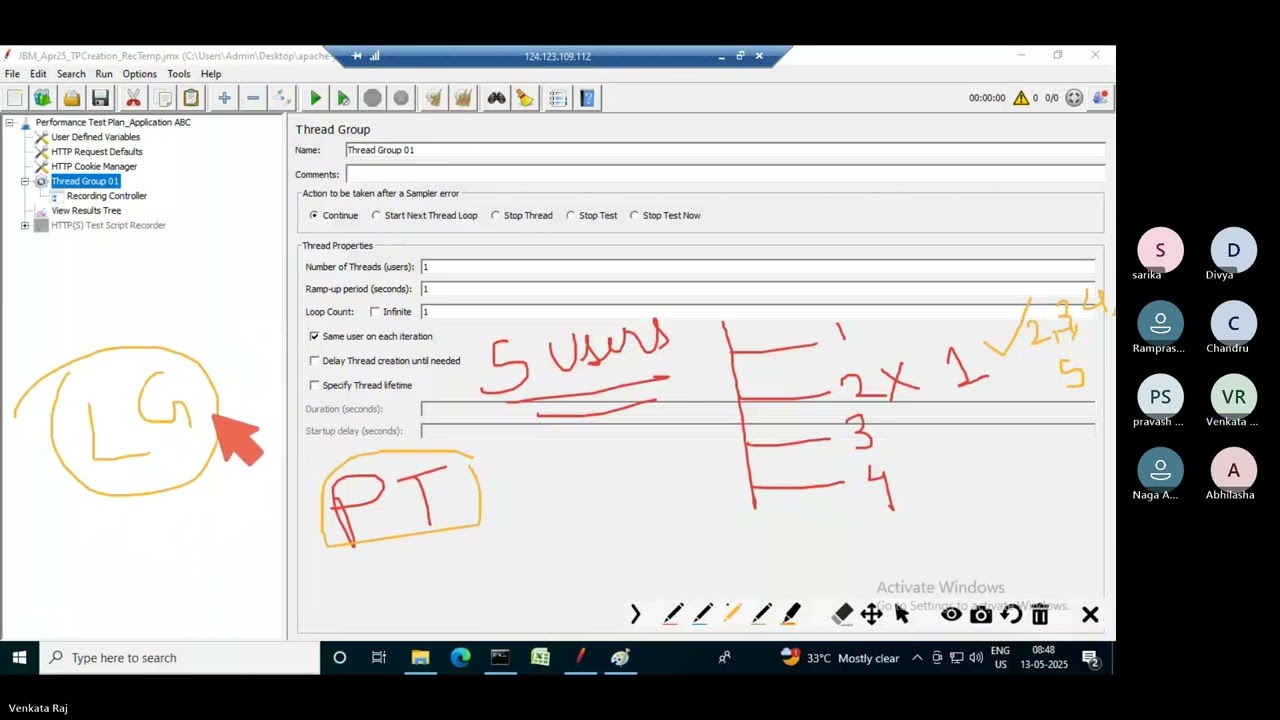Image resolution: width=1280 pixels, height=720 pixels.
Task: Select HTTP Cookie Manager in tree
Action: coord(94,166)
